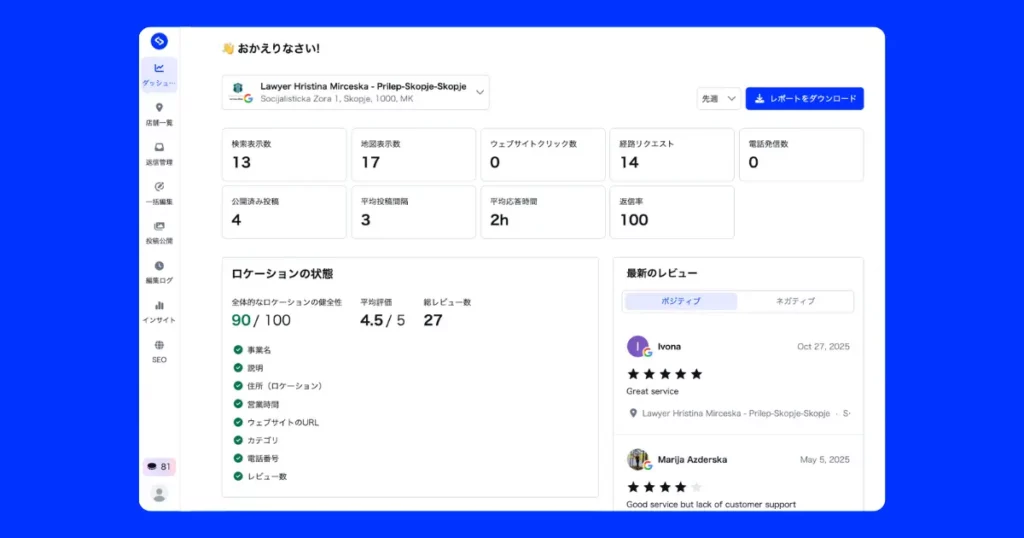The width and height of the screenshot is (1024, 538).
Task: Open 一括編集 edit sidebar item
Action: 159,193
